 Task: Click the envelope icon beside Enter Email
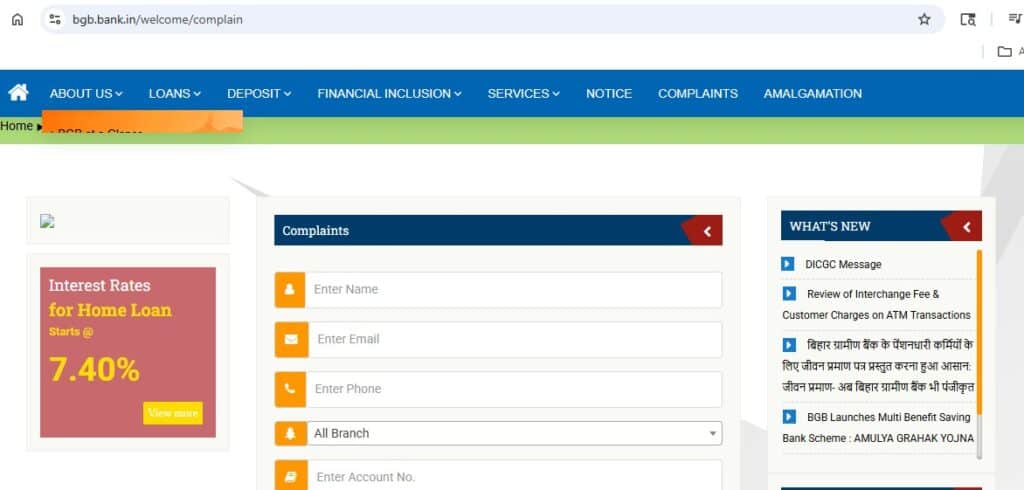291,339
